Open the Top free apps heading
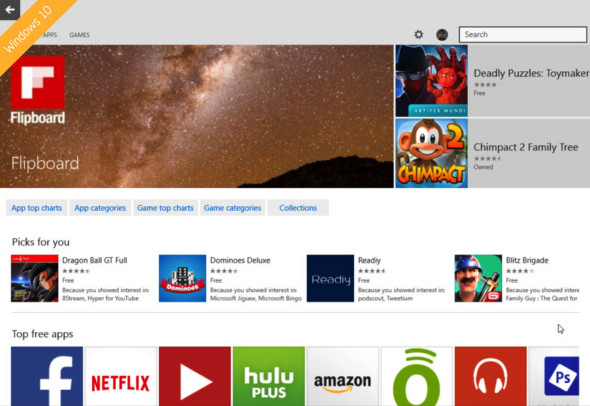This screenshot has width=590, height=406. pos(43,334)
